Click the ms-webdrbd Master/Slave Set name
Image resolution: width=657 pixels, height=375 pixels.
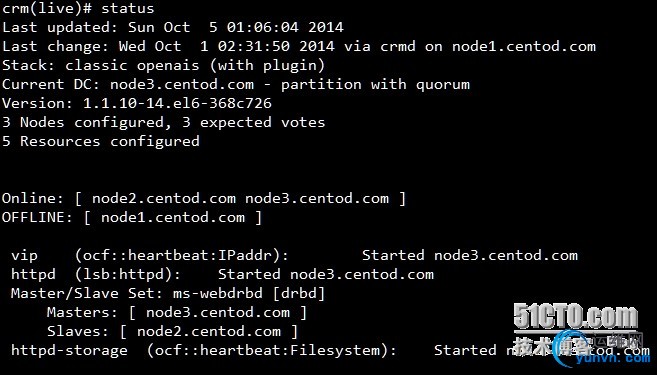click(217, 293)
